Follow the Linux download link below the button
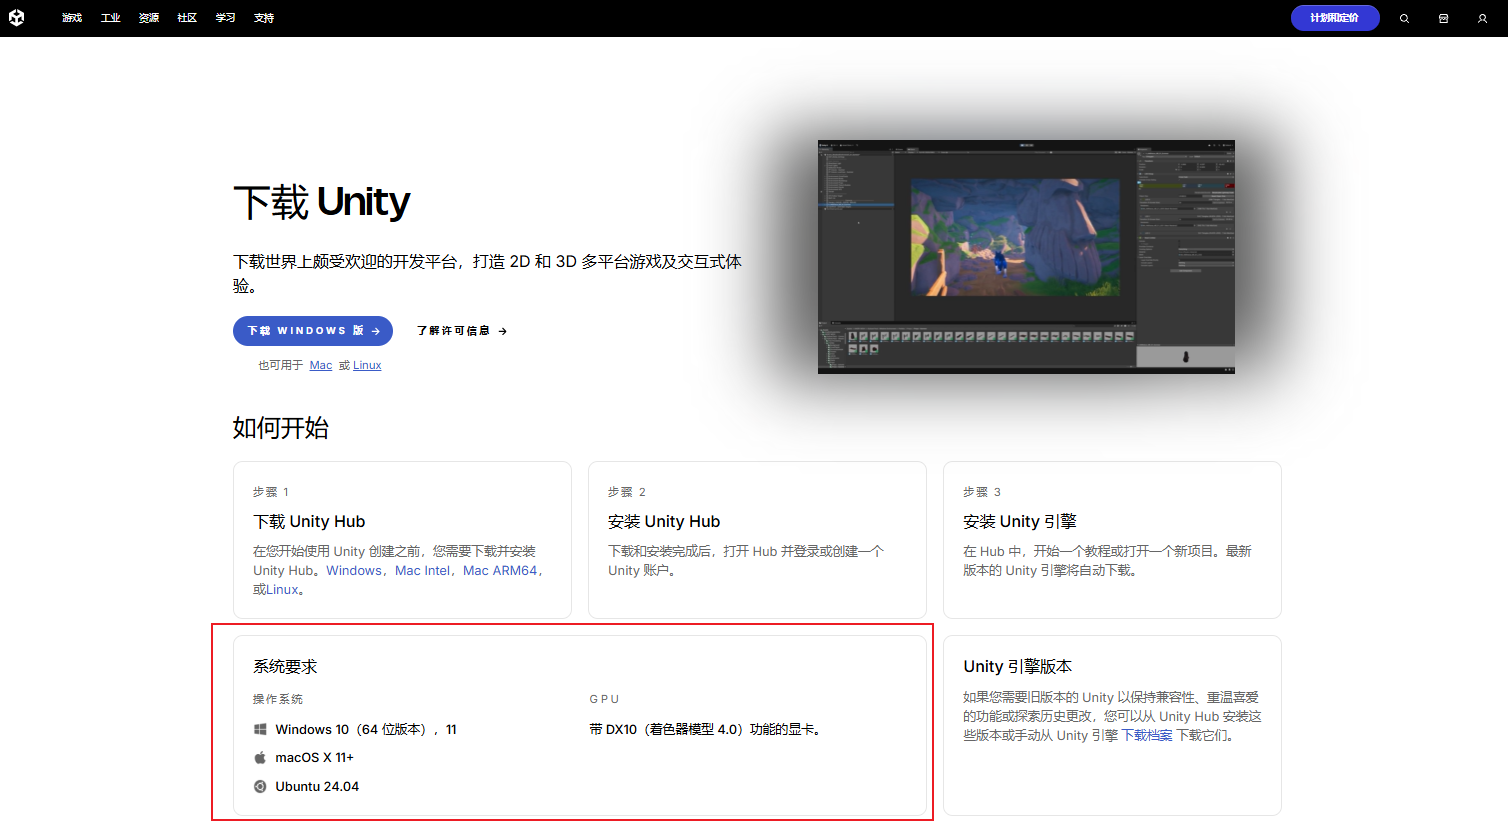 (366, 365)
